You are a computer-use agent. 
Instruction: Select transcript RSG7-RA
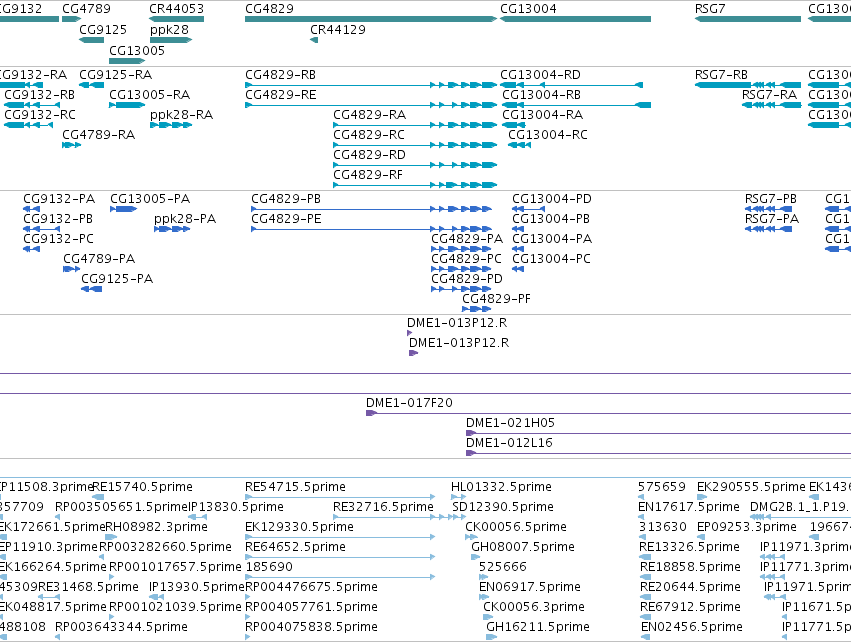(x=771, y=105)
